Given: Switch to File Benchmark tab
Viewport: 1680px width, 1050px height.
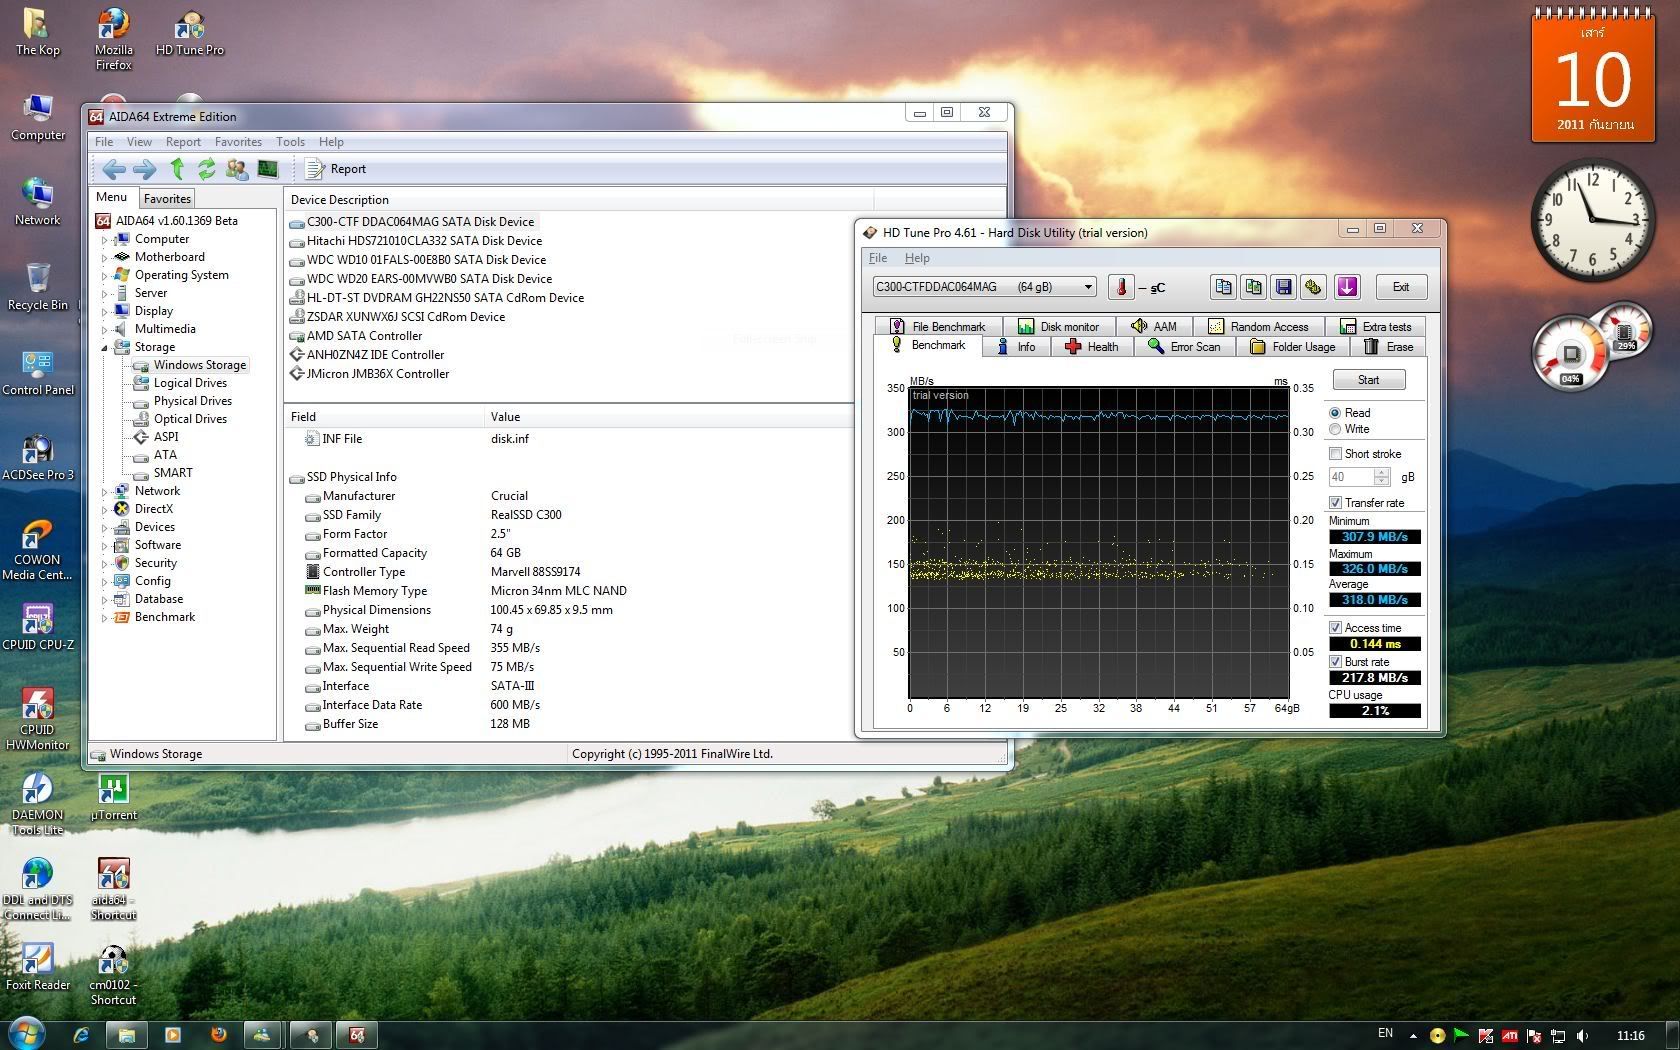Looking at the screenshot, I should pyautogui.click(x=938, y=327).
